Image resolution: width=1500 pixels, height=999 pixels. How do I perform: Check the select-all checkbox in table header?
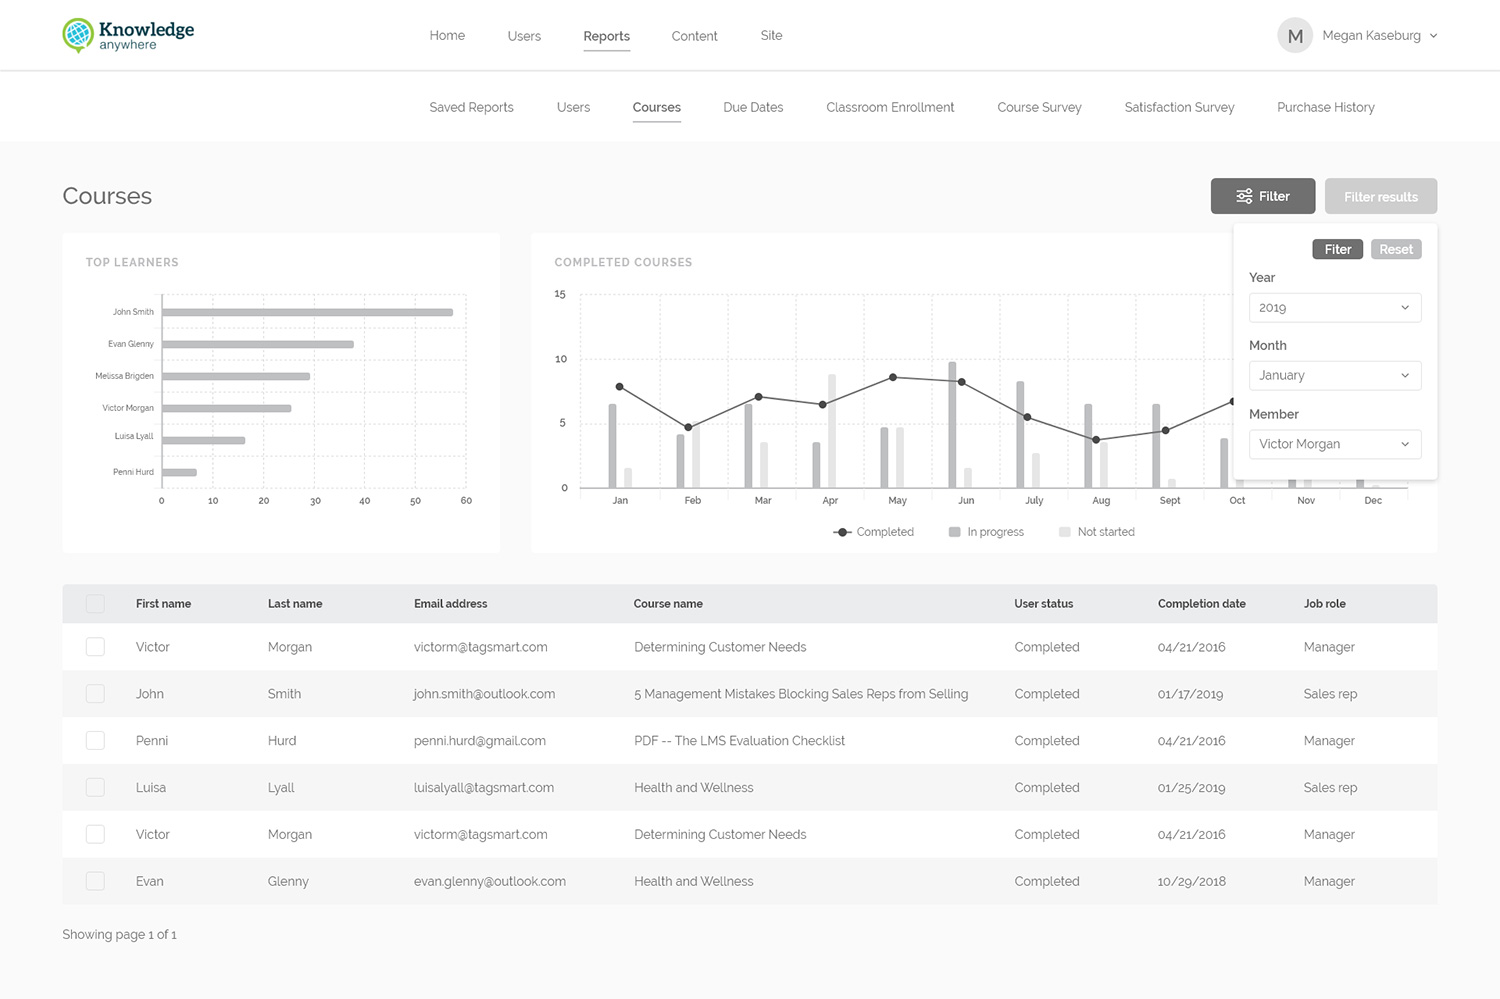point(95,603)
